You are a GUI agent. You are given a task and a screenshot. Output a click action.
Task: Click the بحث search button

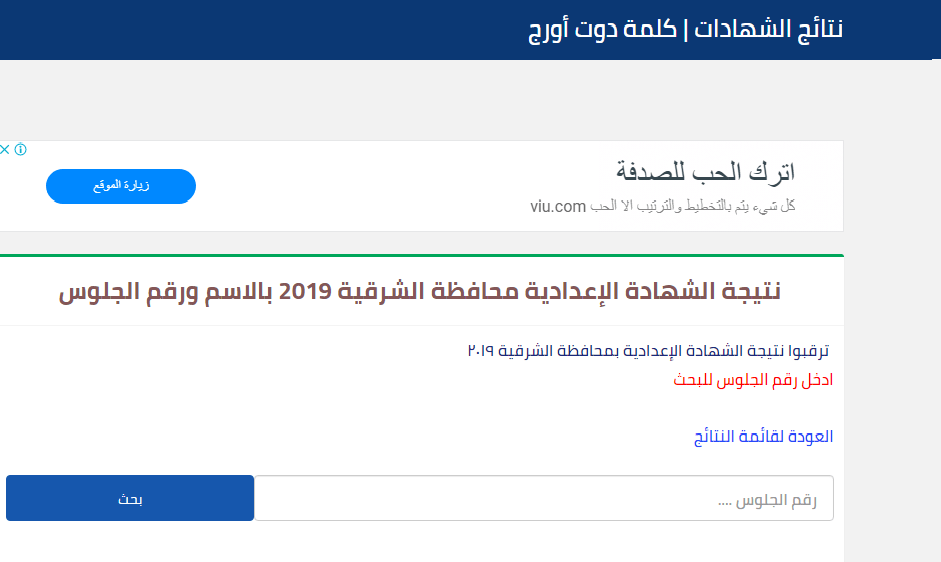pyautogui.click(x=130, y=498)
